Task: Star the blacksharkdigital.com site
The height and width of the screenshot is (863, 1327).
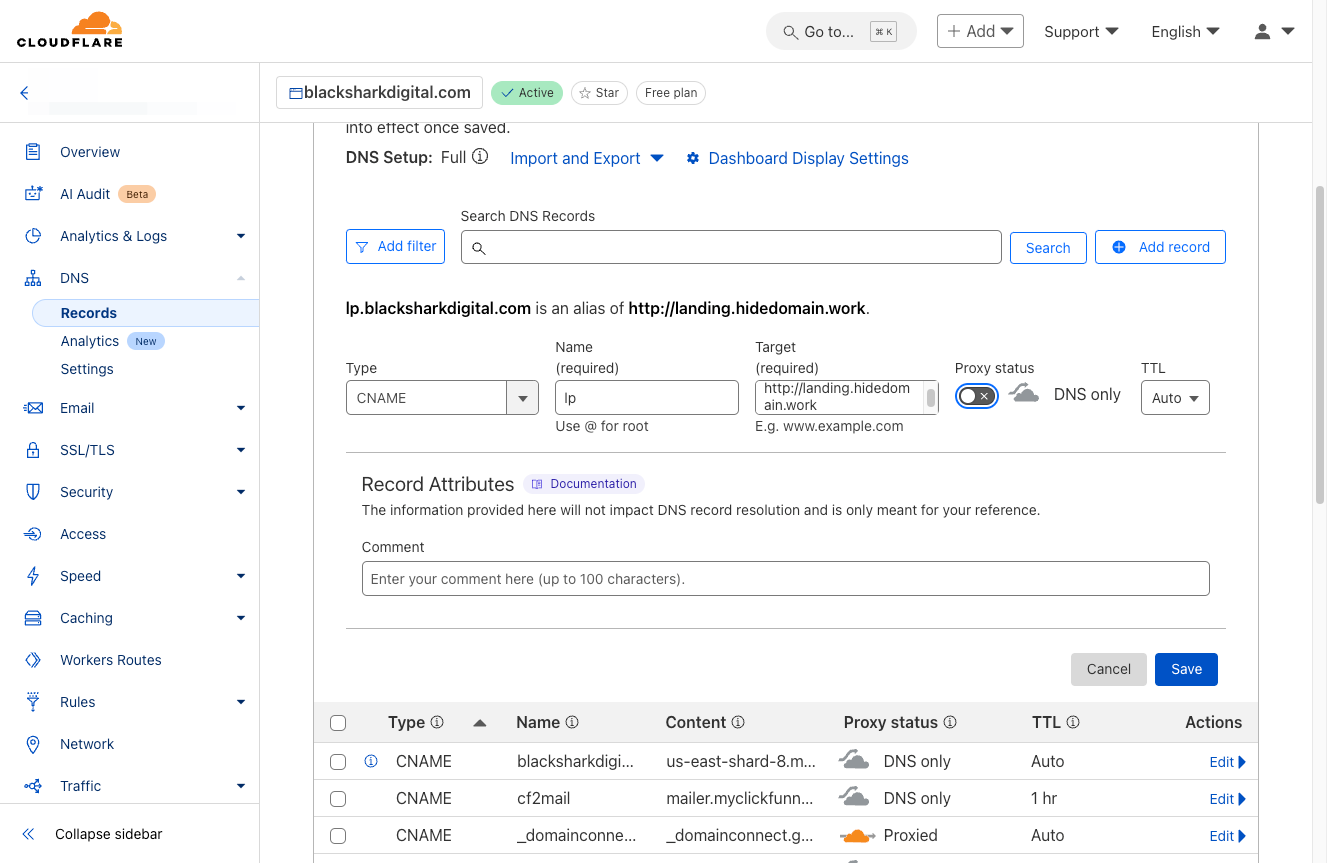Action: (599, 93)
